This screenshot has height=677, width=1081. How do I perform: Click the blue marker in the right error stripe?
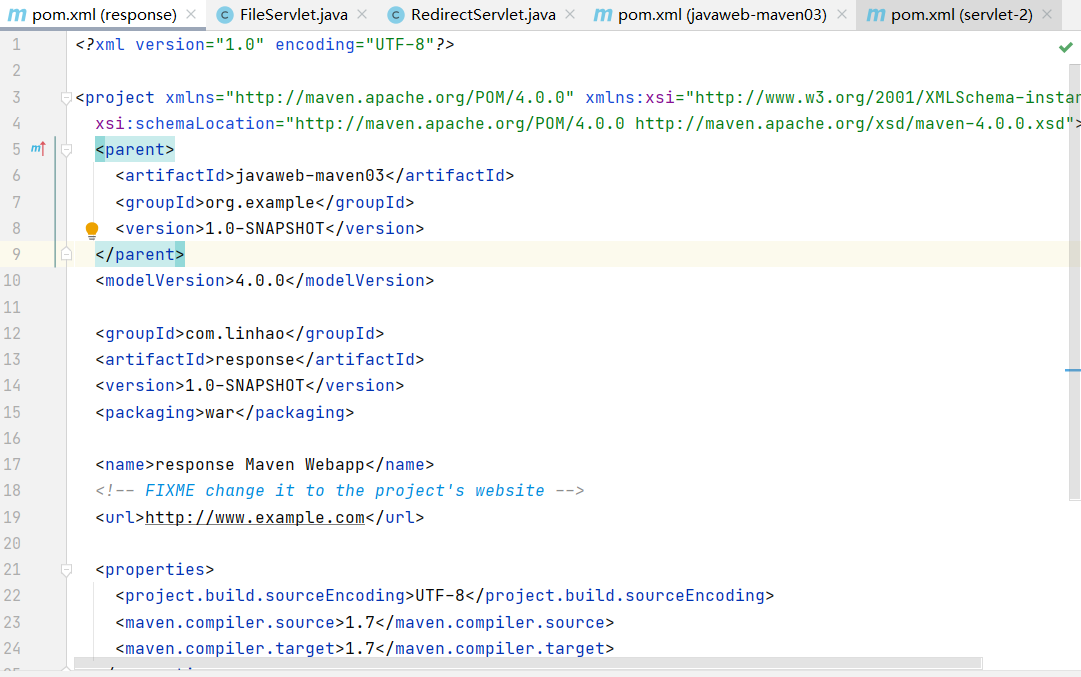[x=1072, y=370]
